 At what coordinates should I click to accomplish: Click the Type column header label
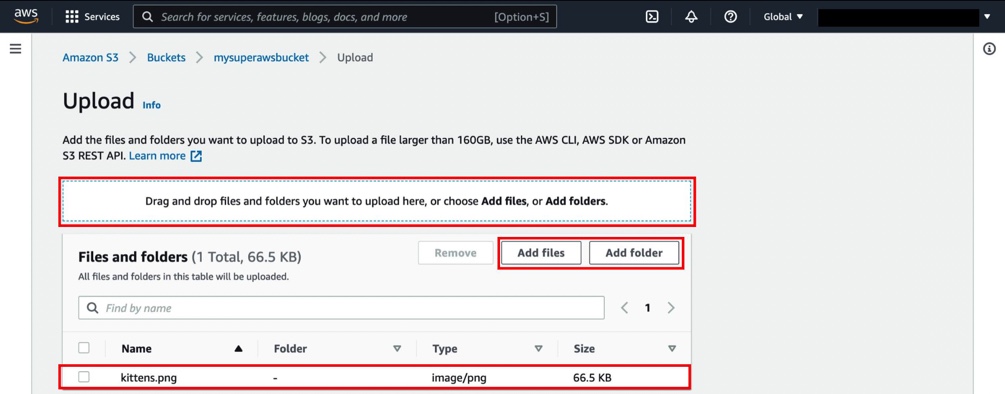coord(445,349)
